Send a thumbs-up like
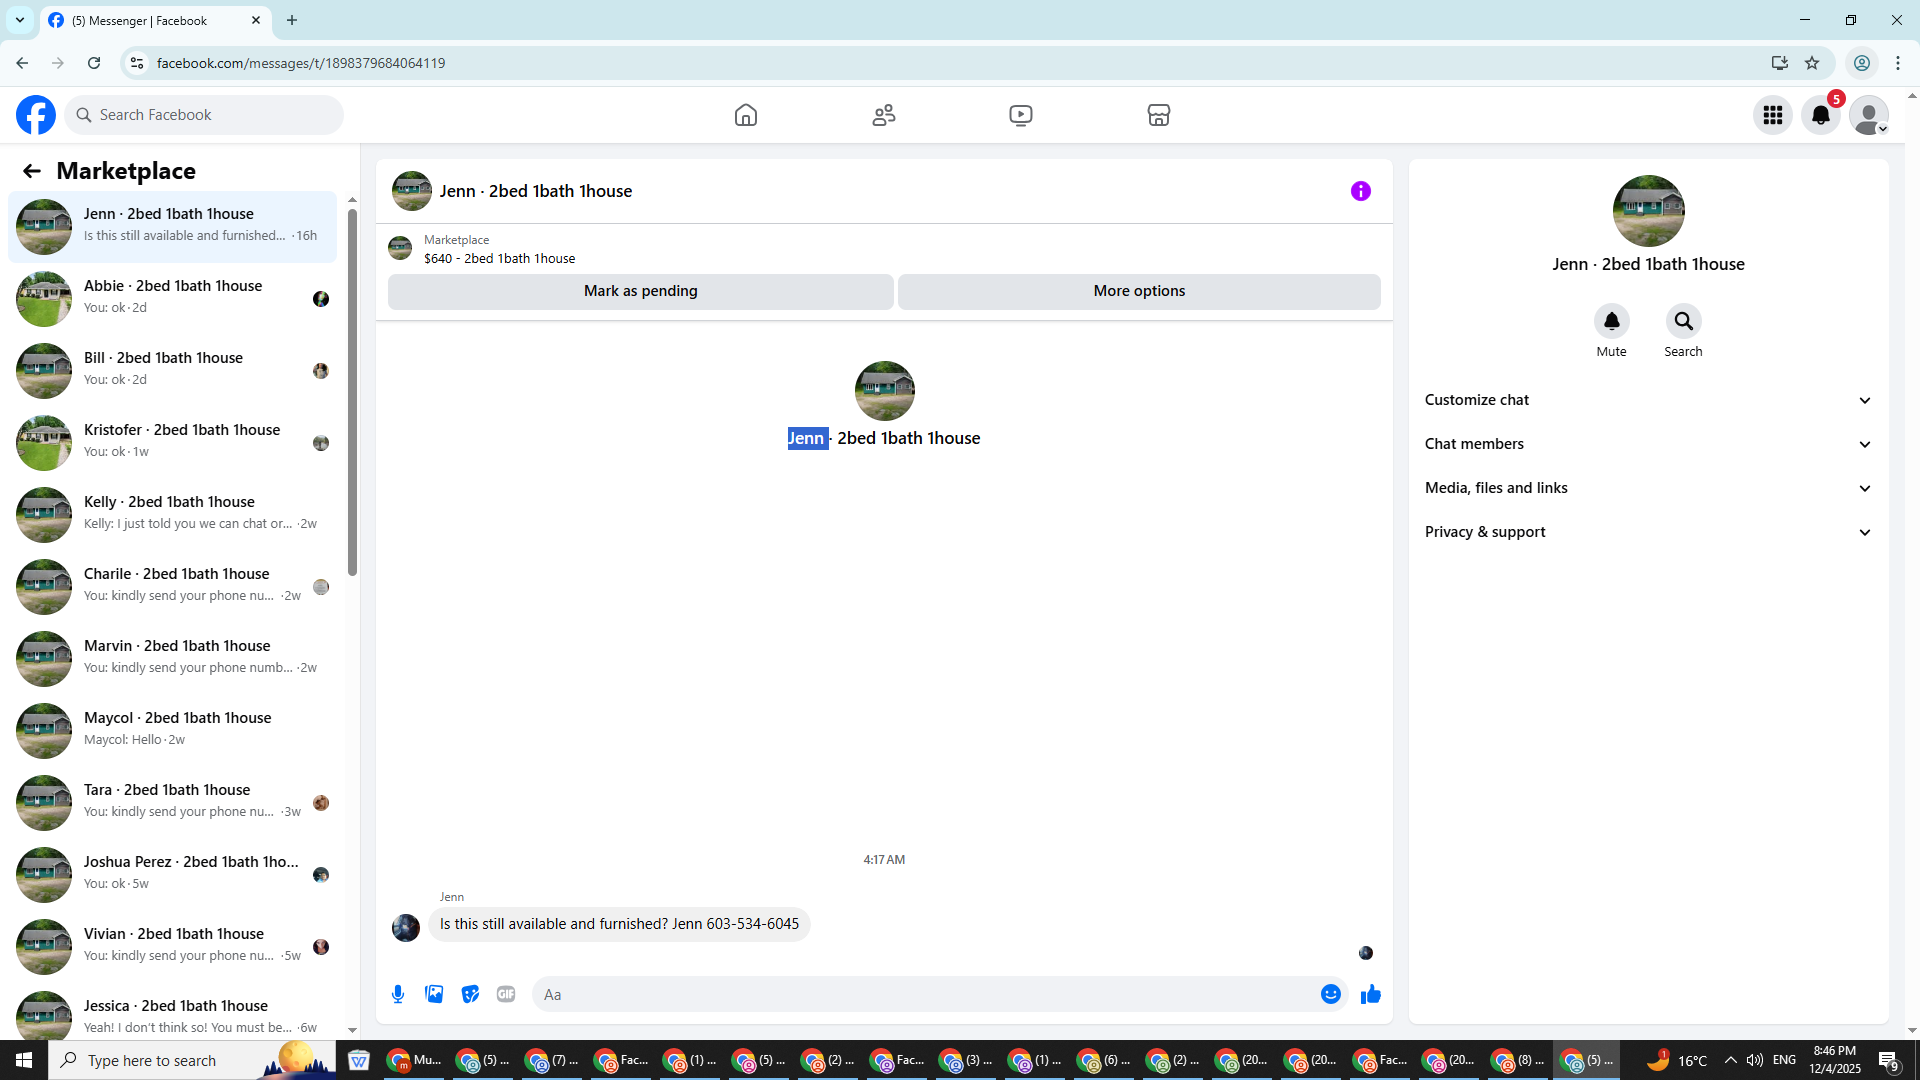 point(1370,994)
